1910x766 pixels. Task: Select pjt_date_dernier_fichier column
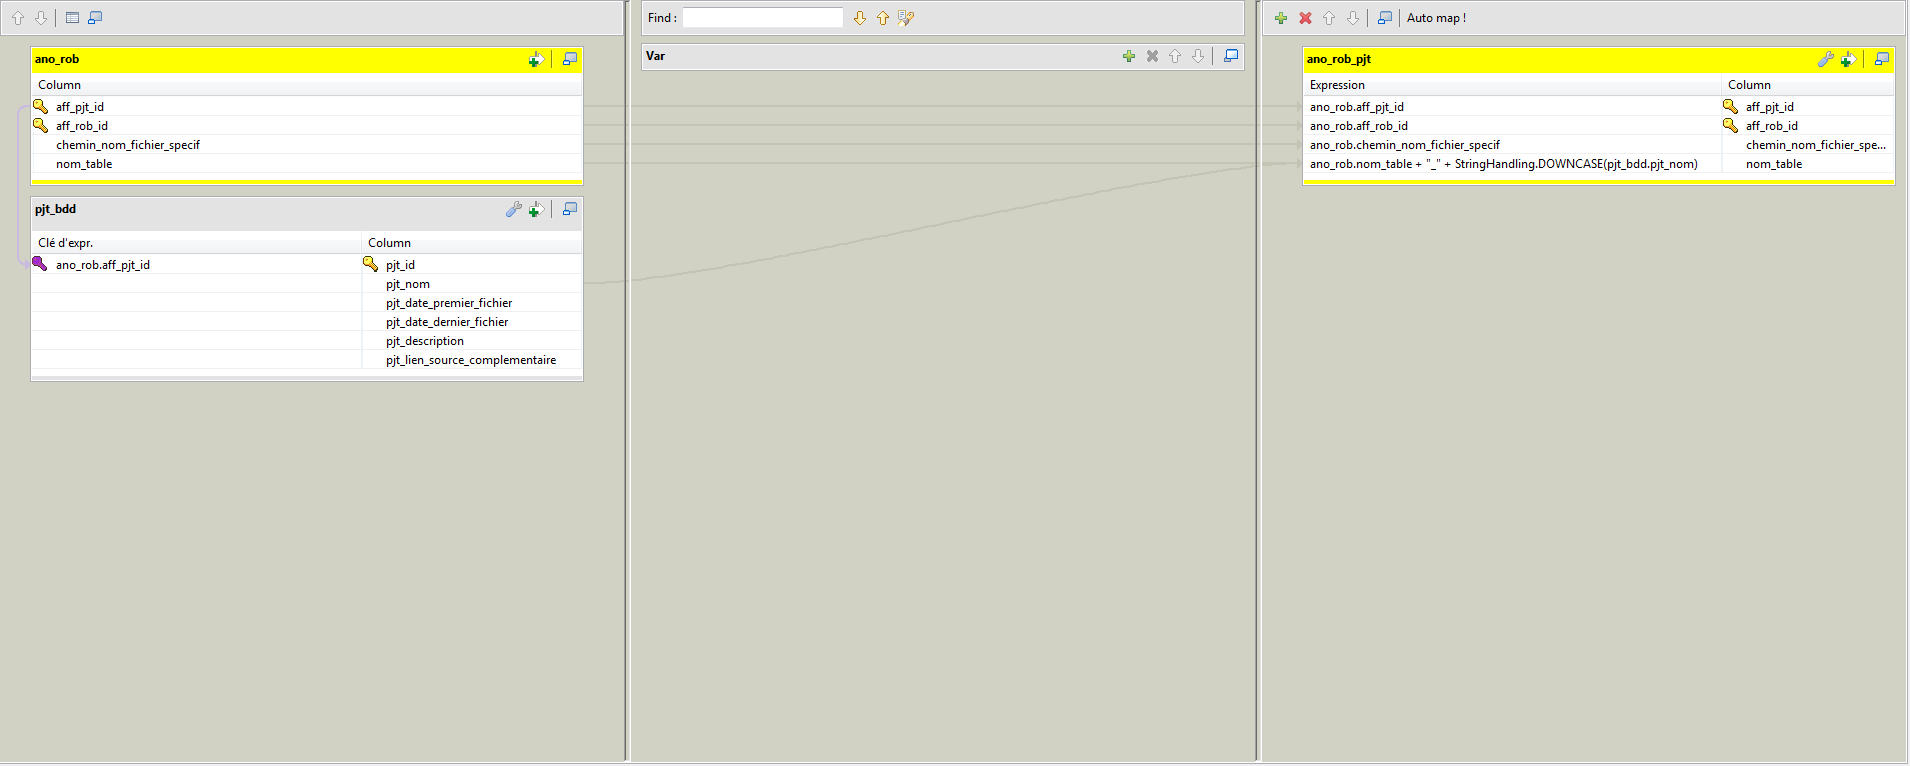pyautogui.click(x=472, y=322)
